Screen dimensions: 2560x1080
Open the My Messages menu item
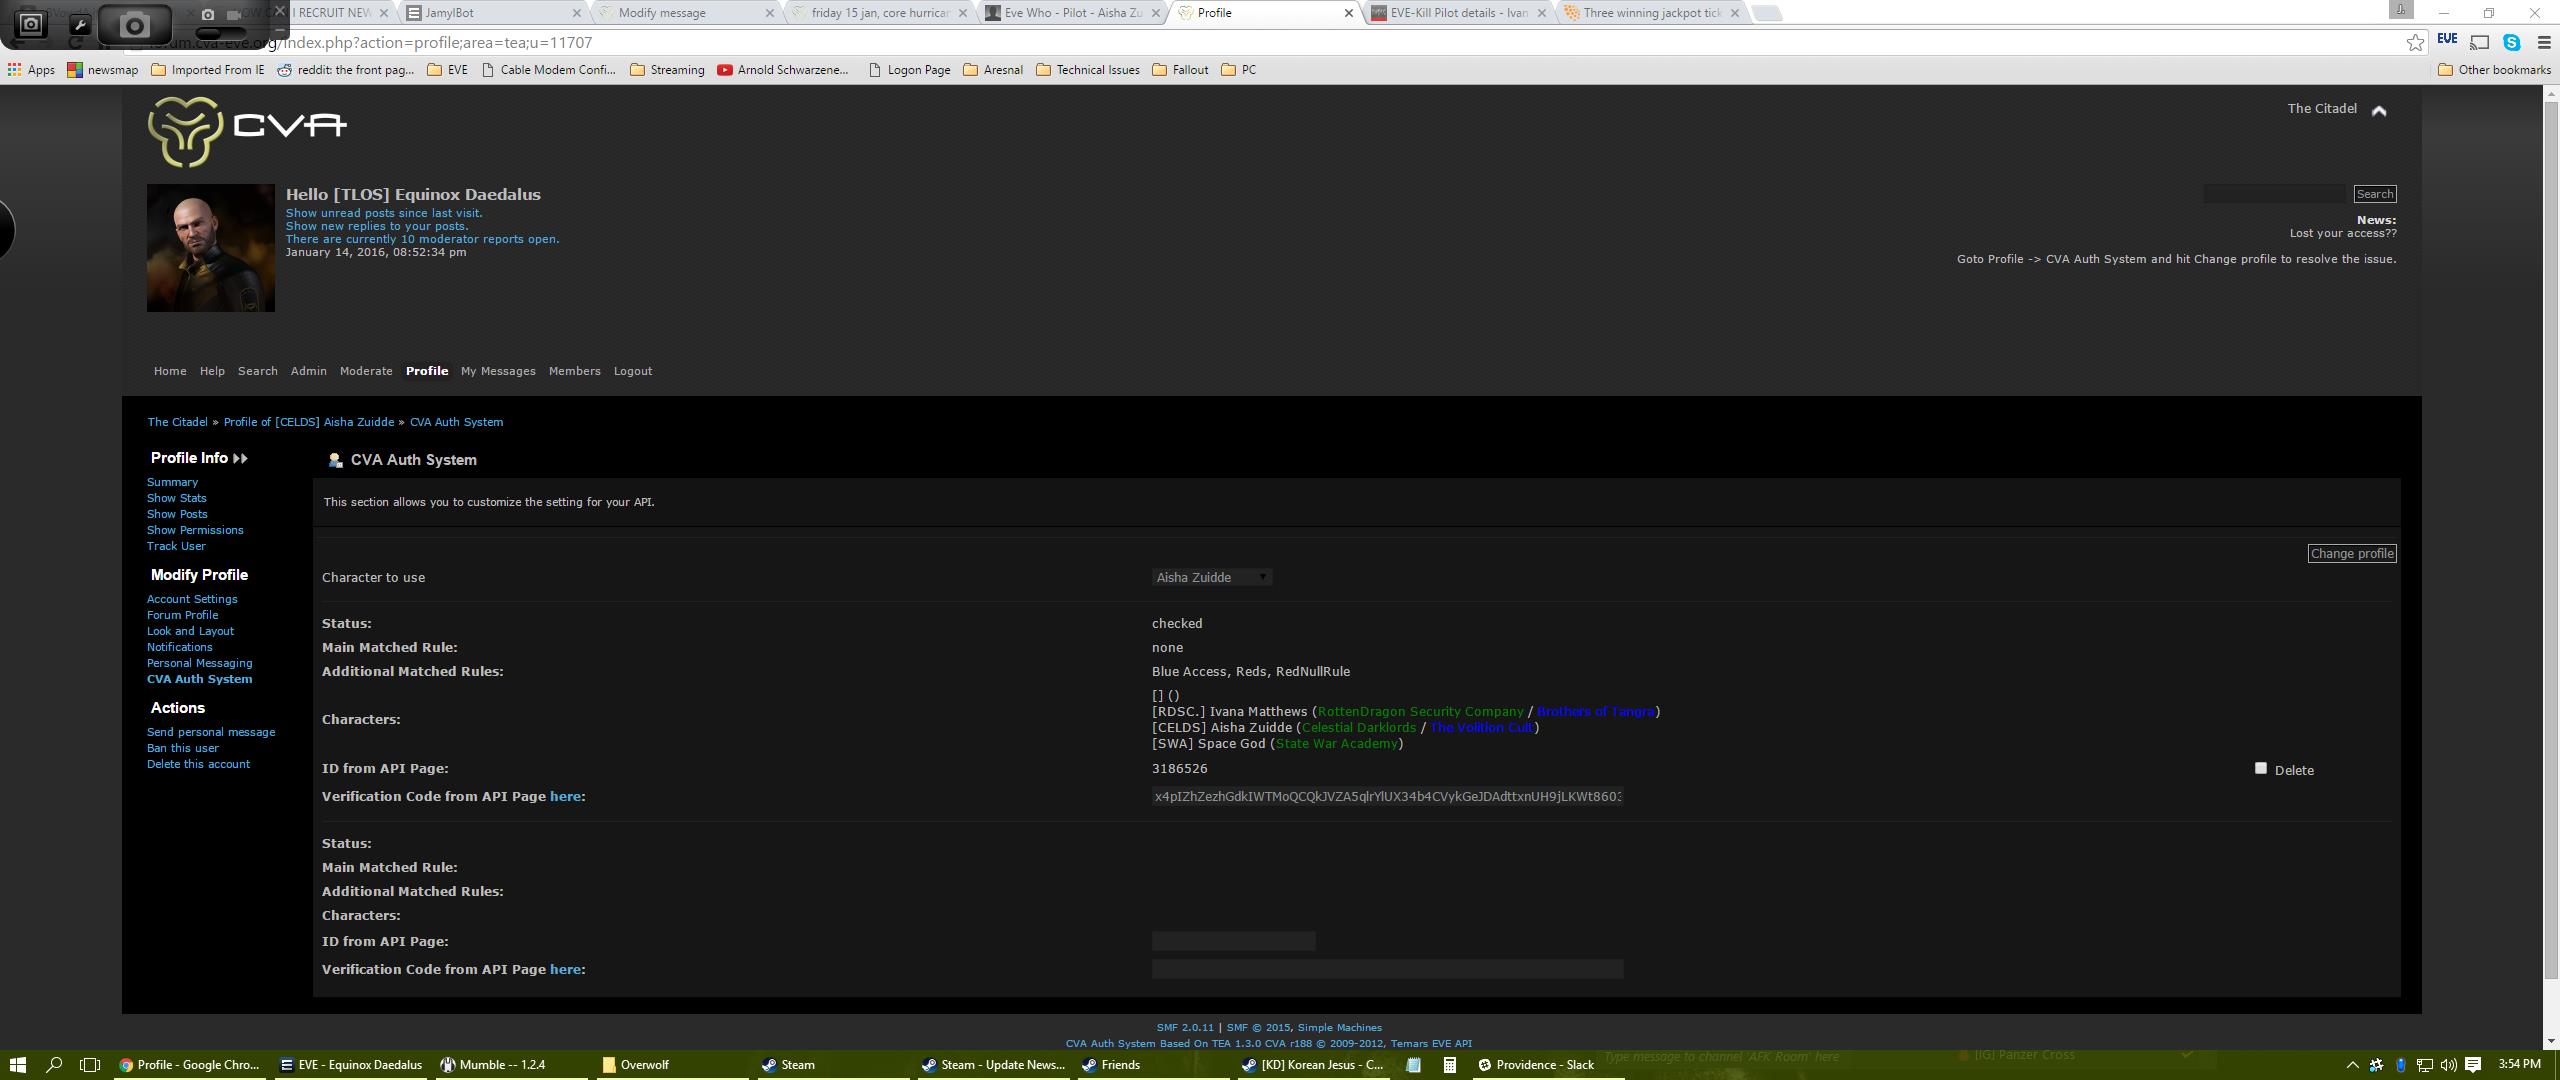(x=497, y=371)
